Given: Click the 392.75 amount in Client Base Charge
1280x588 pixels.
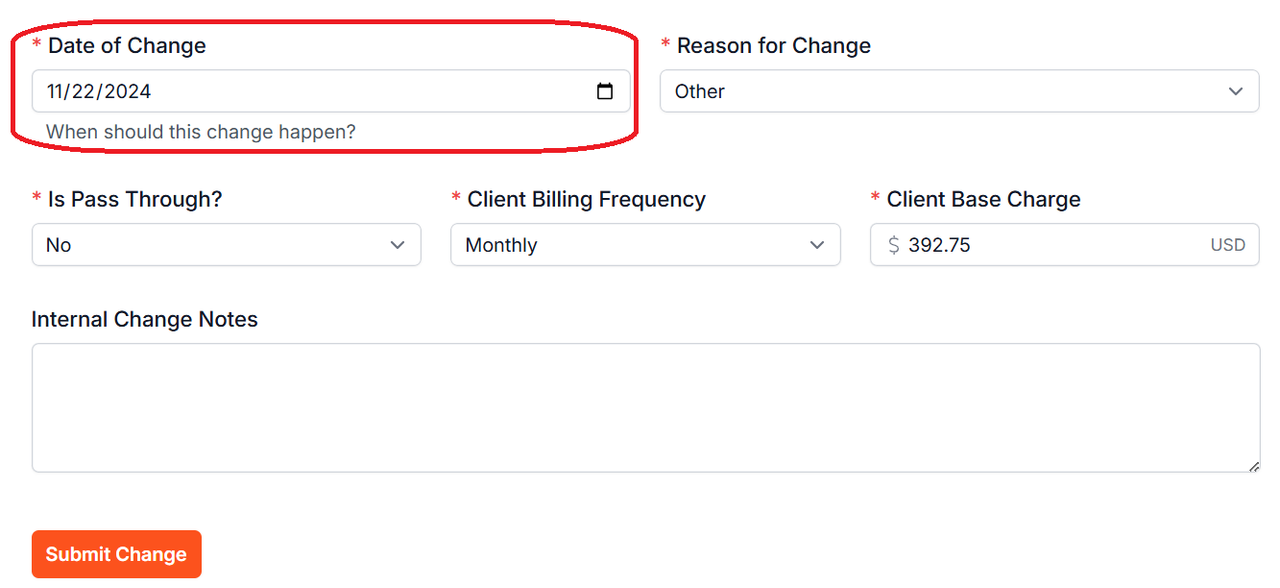Looking at the screenshot, I should coord(939,245).
